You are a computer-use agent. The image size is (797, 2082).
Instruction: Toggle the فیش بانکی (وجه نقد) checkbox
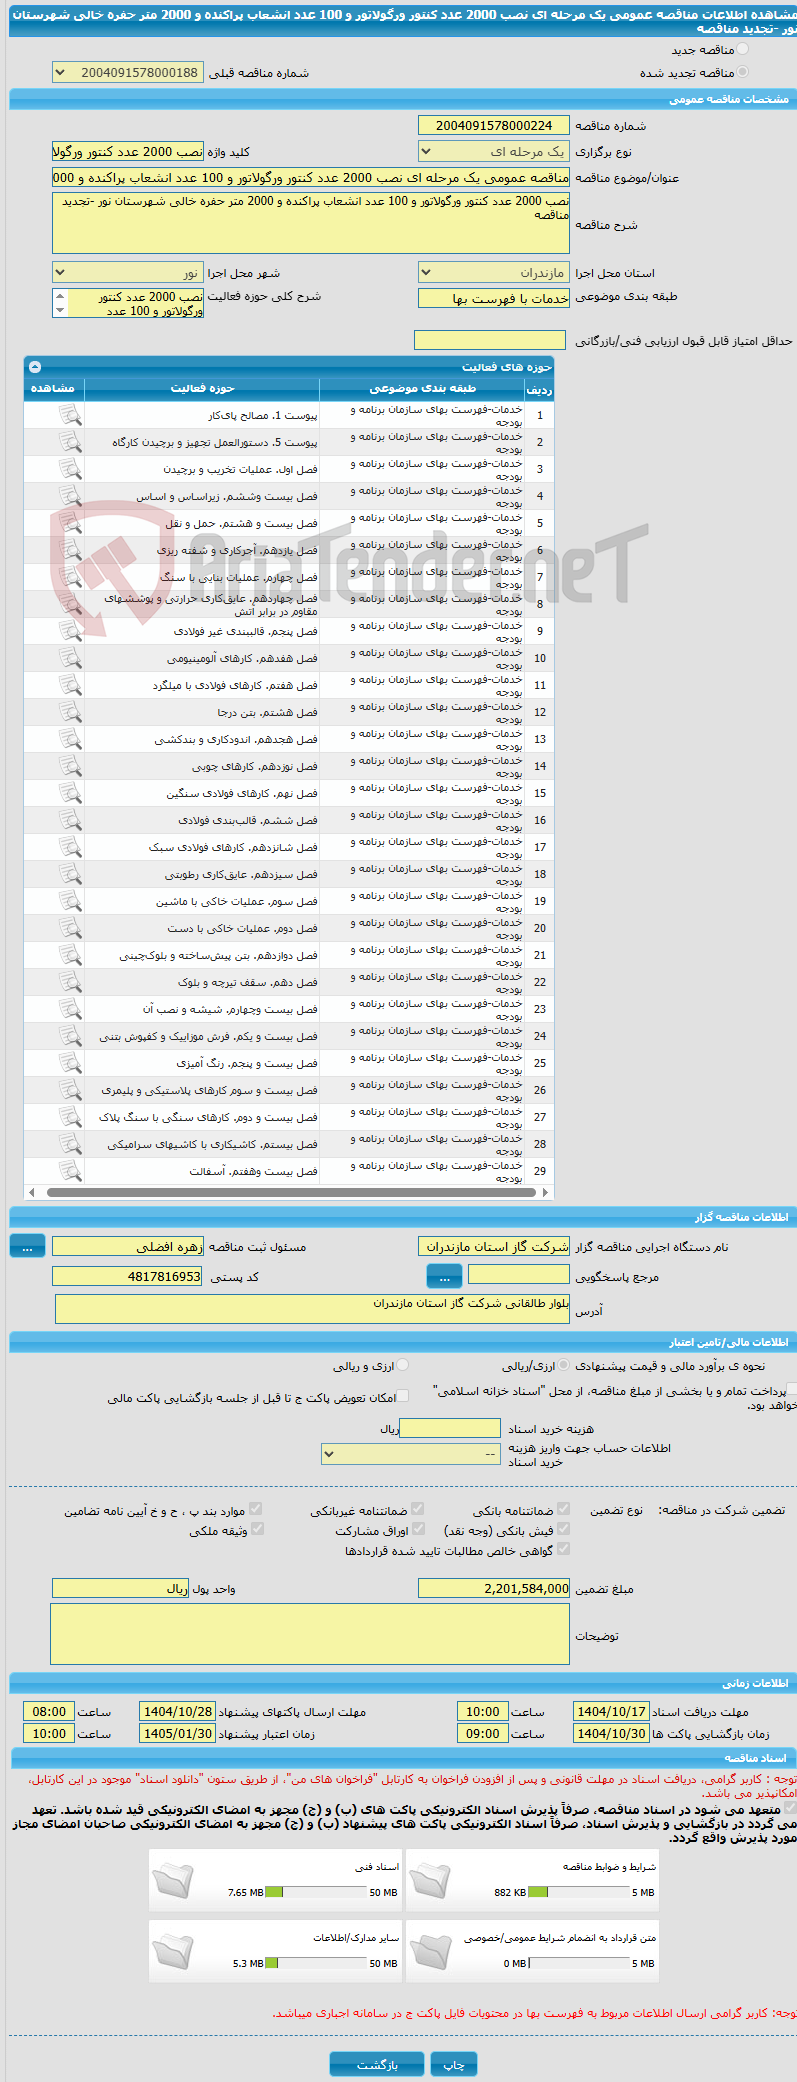[563, 1529]
